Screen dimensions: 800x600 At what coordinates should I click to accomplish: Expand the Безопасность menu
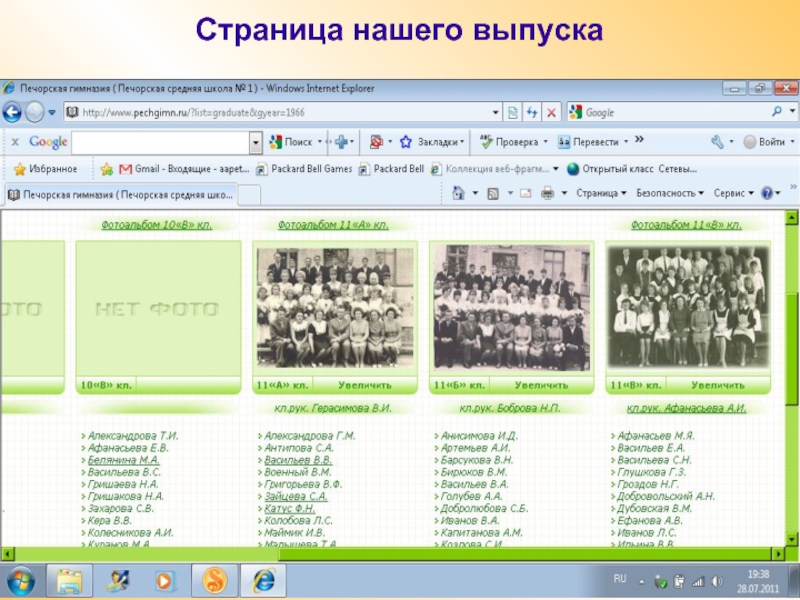[672, 193]
